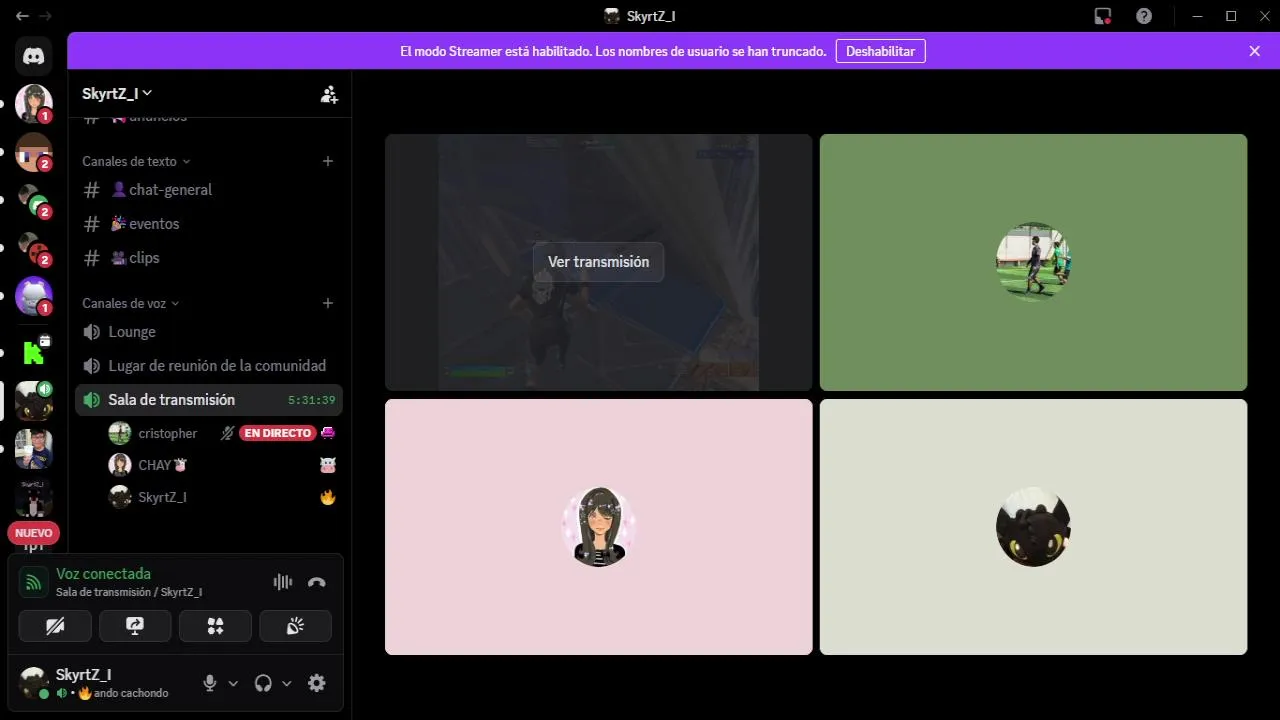Click Deshabilitar streamer mode button
The height and width of the screenshot is (720, 1280).
click(x=880, y=51)
